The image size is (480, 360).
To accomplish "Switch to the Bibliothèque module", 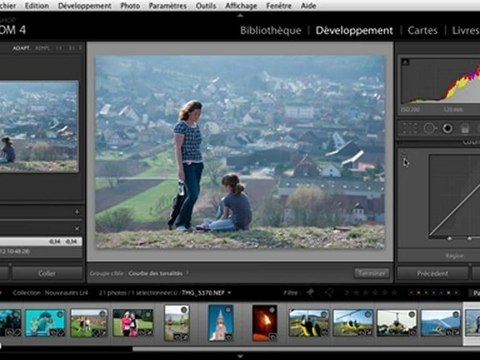I will point(271,30).
